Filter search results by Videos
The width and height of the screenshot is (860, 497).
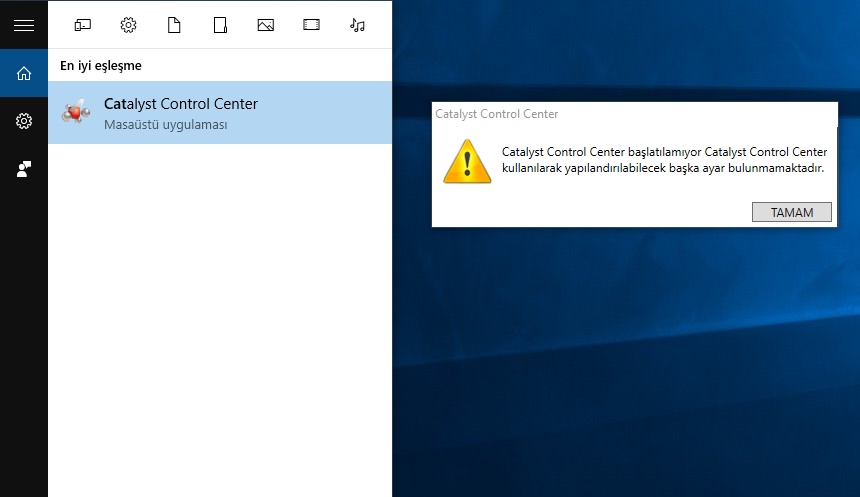click(x=312, y=25)
